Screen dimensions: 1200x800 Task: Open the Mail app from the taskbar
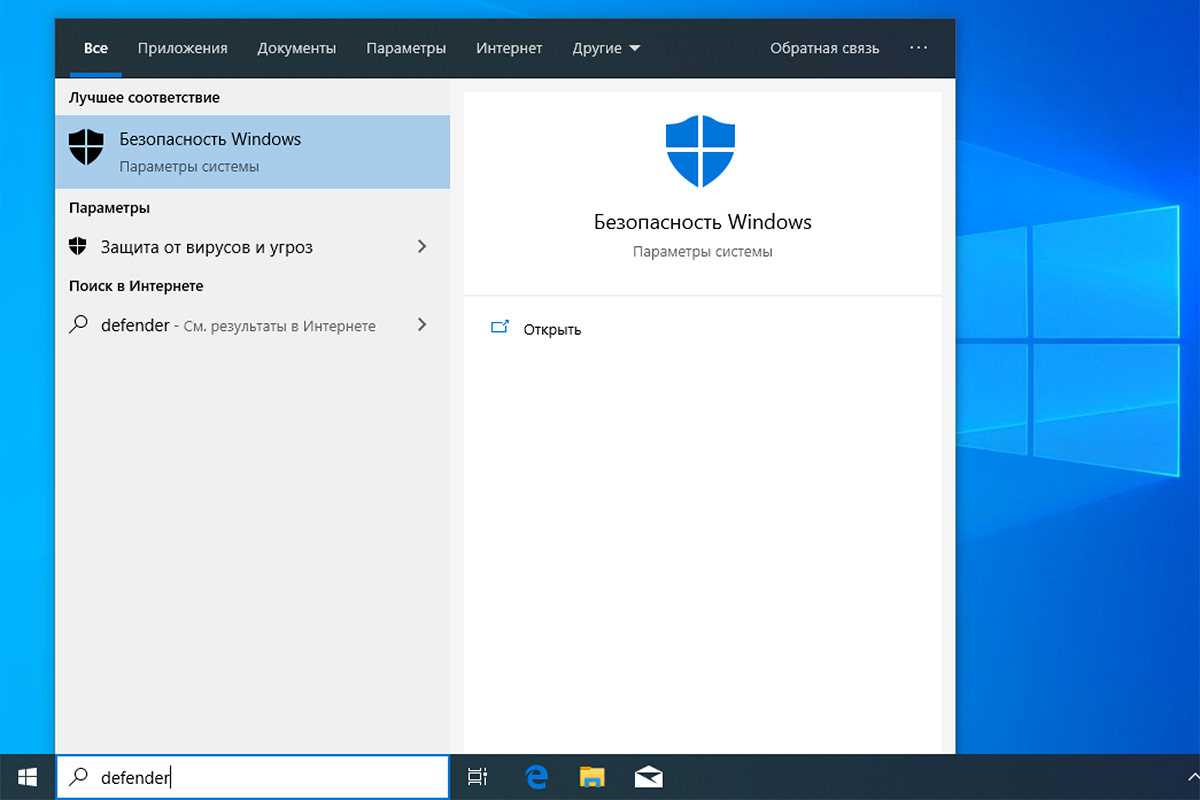(x=649, y=777)
